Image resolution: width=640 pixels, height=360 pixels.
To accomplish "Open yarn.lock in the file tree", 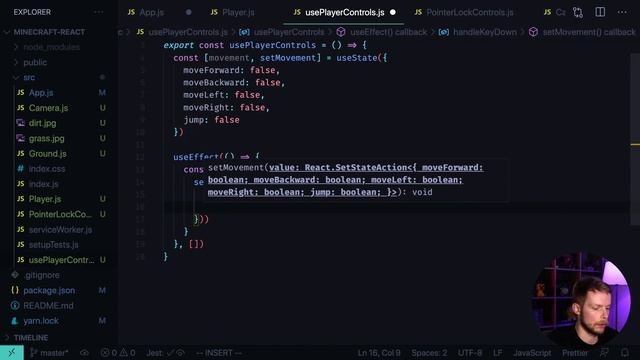I will point(41,321).
